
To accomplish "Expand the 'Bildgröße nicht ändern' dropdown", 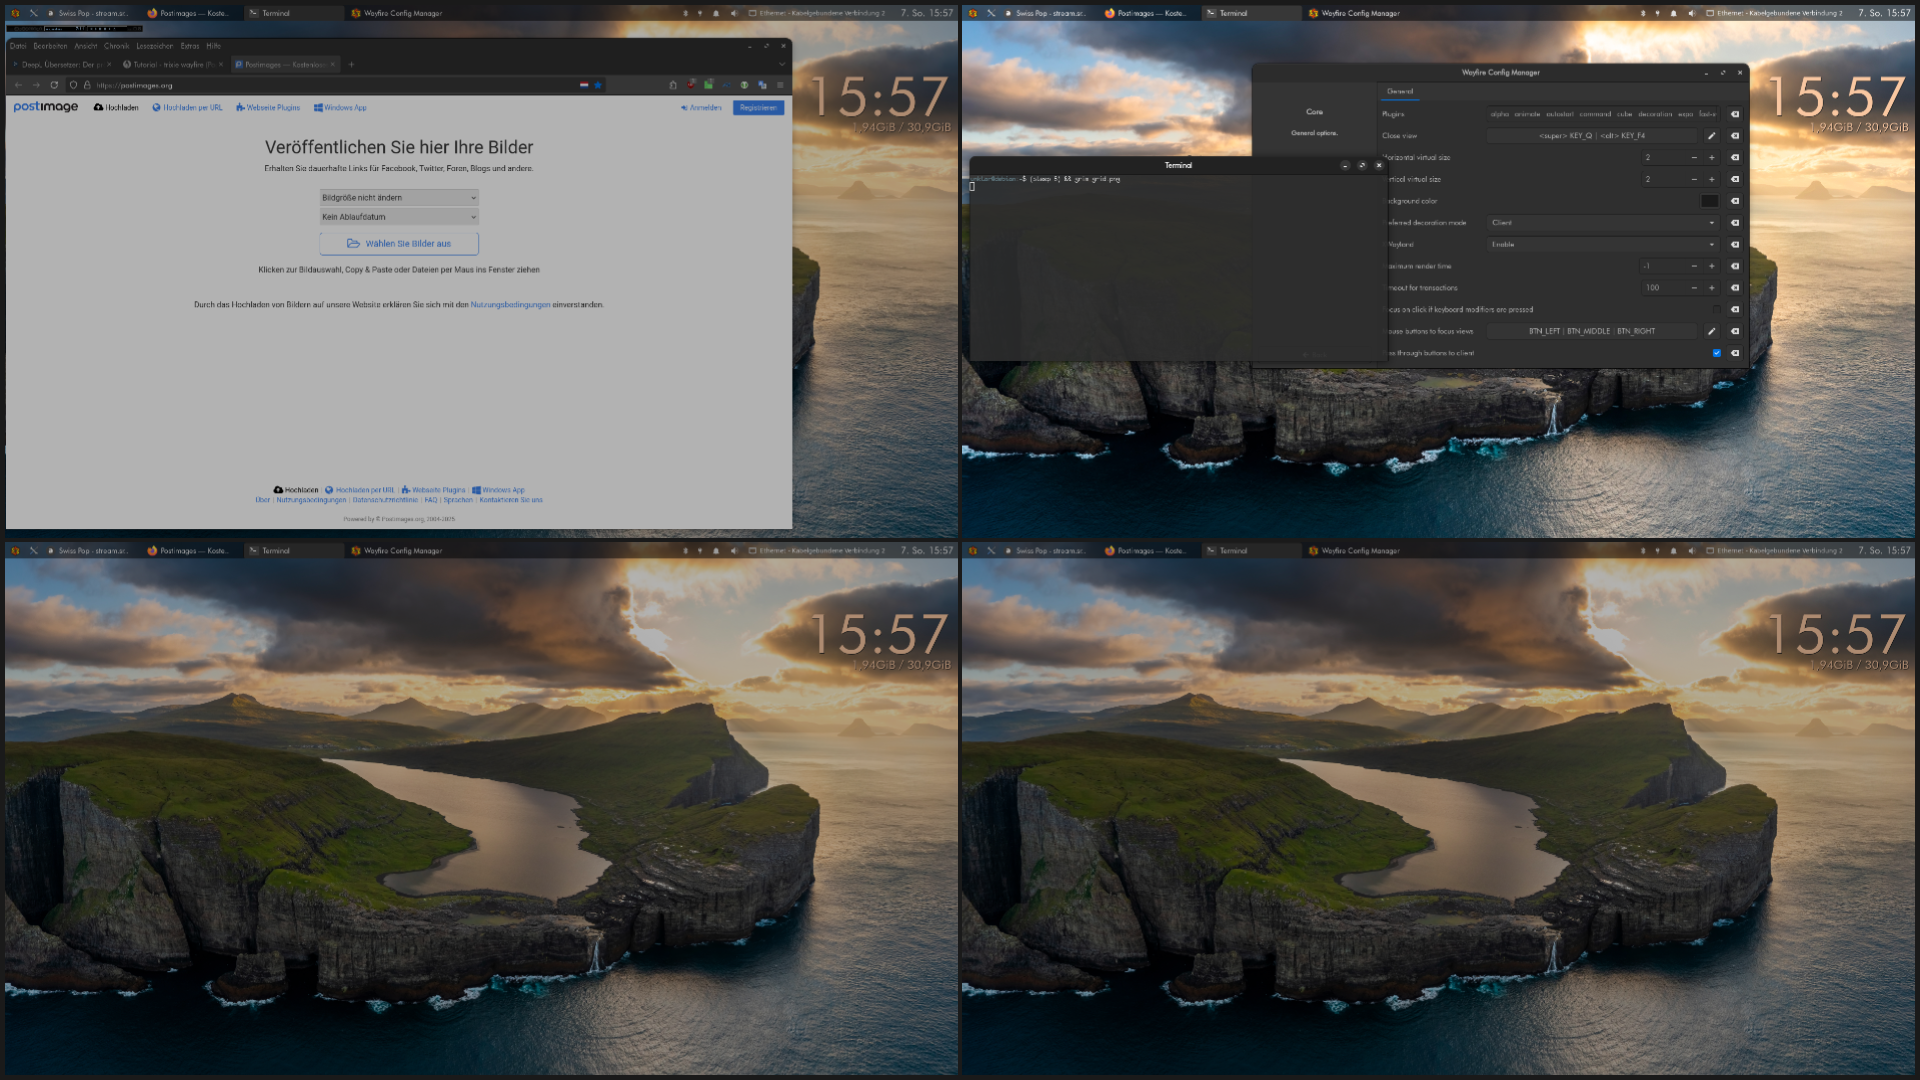I will click(x=399, y=198).
